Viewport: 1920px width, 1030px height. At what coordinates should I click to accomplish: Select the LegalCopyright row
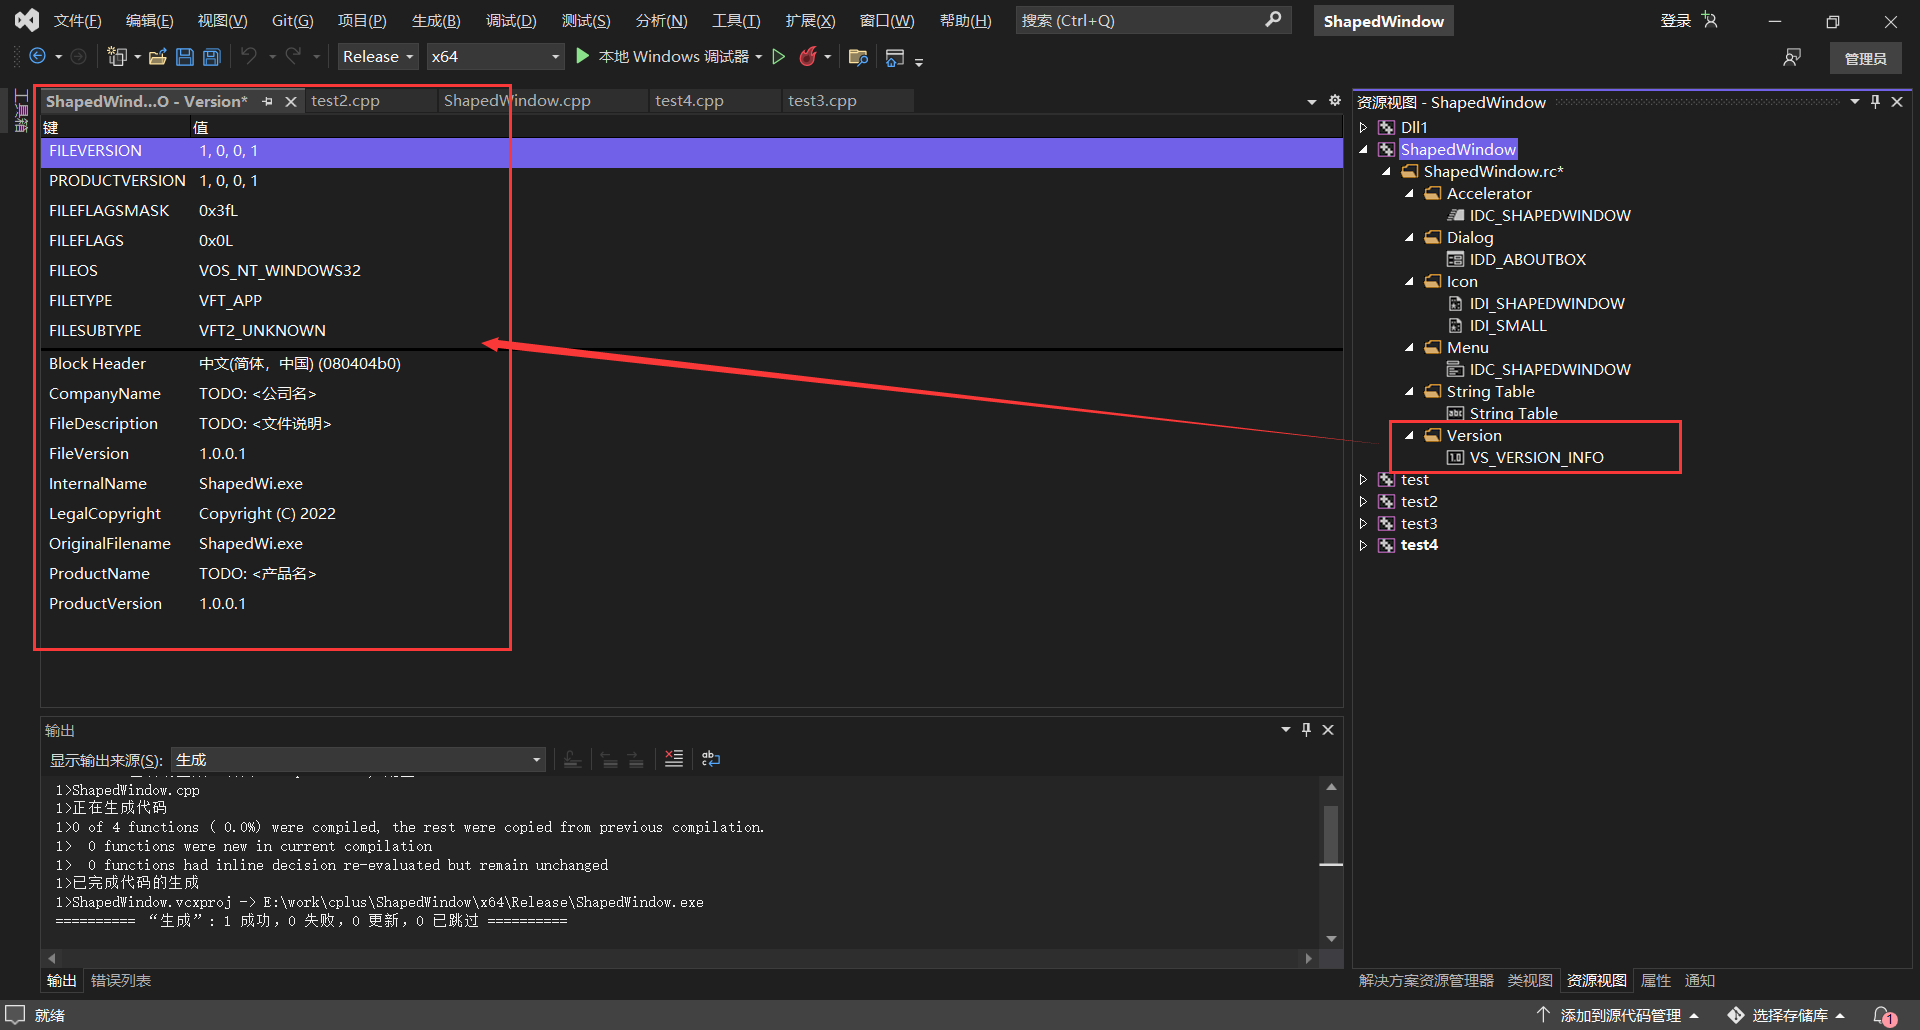pyautogui.click(x=691, y=514)
